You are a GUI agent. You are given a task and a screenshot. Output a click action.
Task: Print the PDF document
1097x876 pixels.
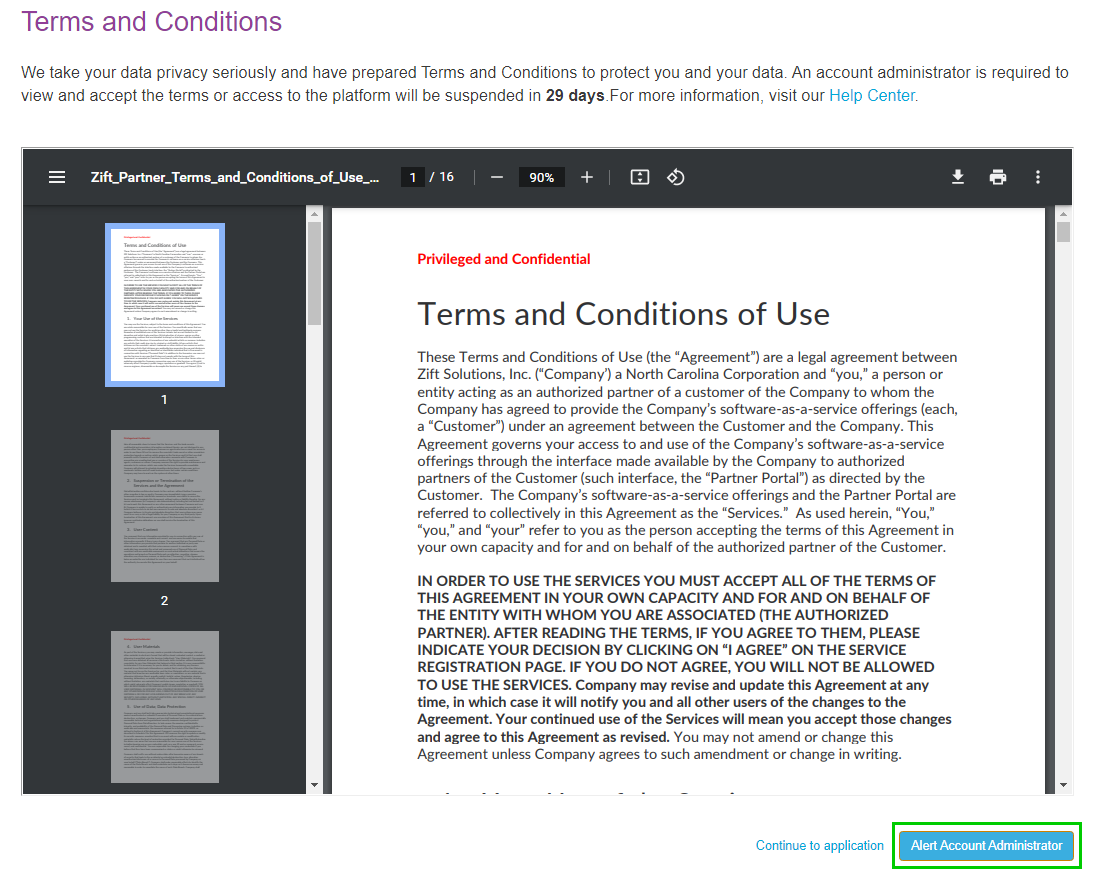click(x=998, y=177)
